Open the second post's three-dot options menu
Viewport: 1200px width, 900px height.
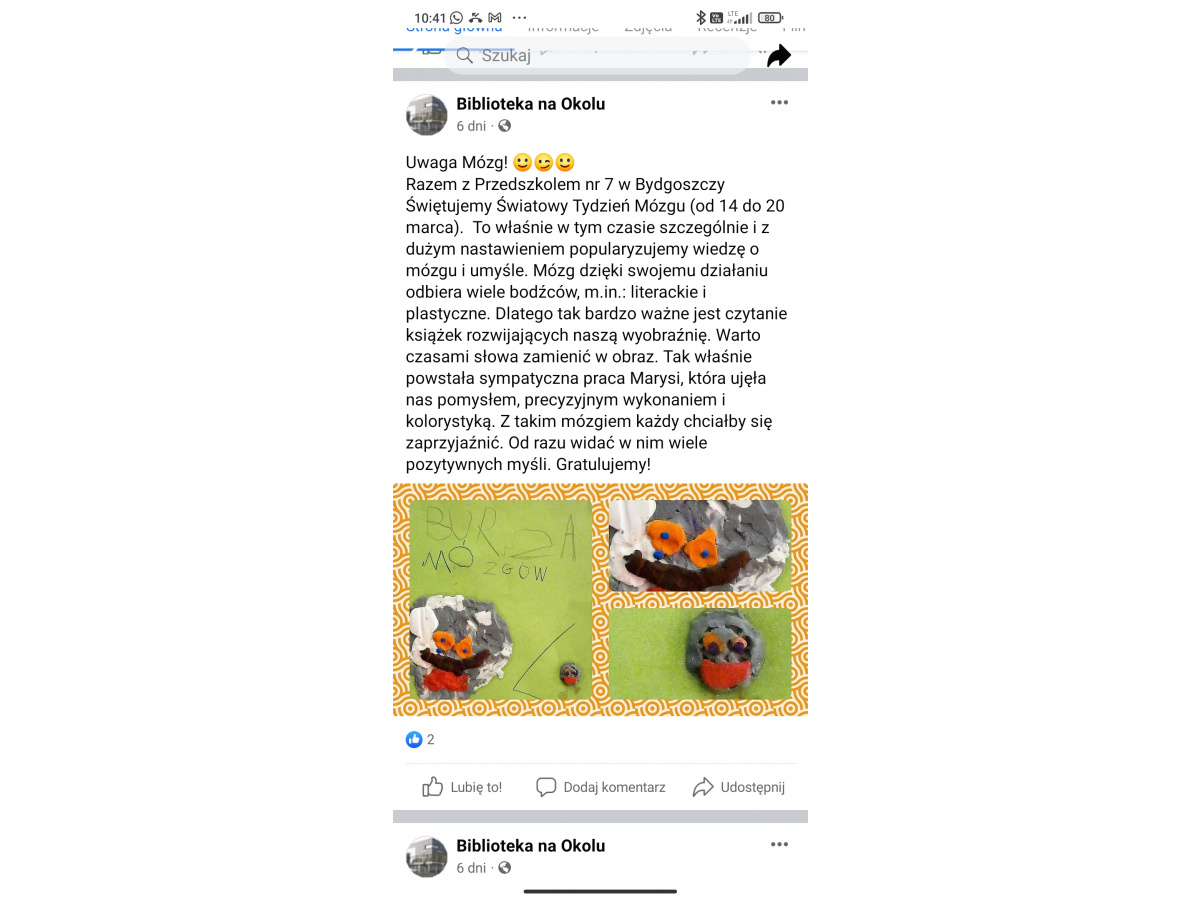(x=779, y=845)
